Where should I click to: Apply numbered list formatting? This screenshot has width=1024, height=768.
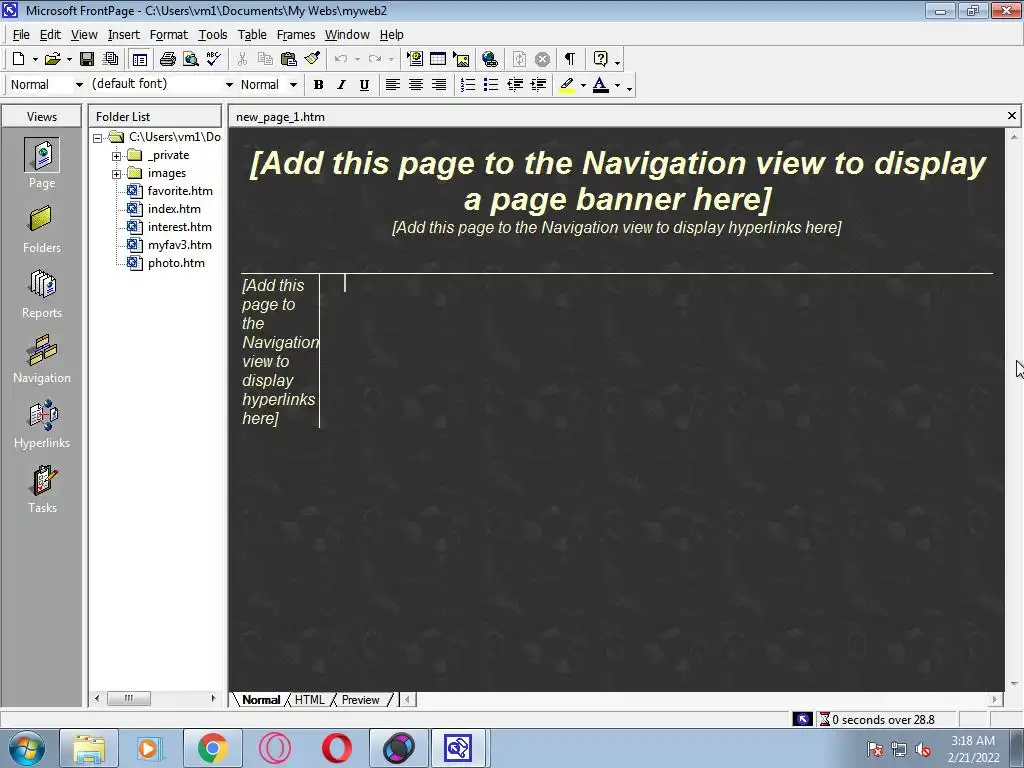click(468, 85)
